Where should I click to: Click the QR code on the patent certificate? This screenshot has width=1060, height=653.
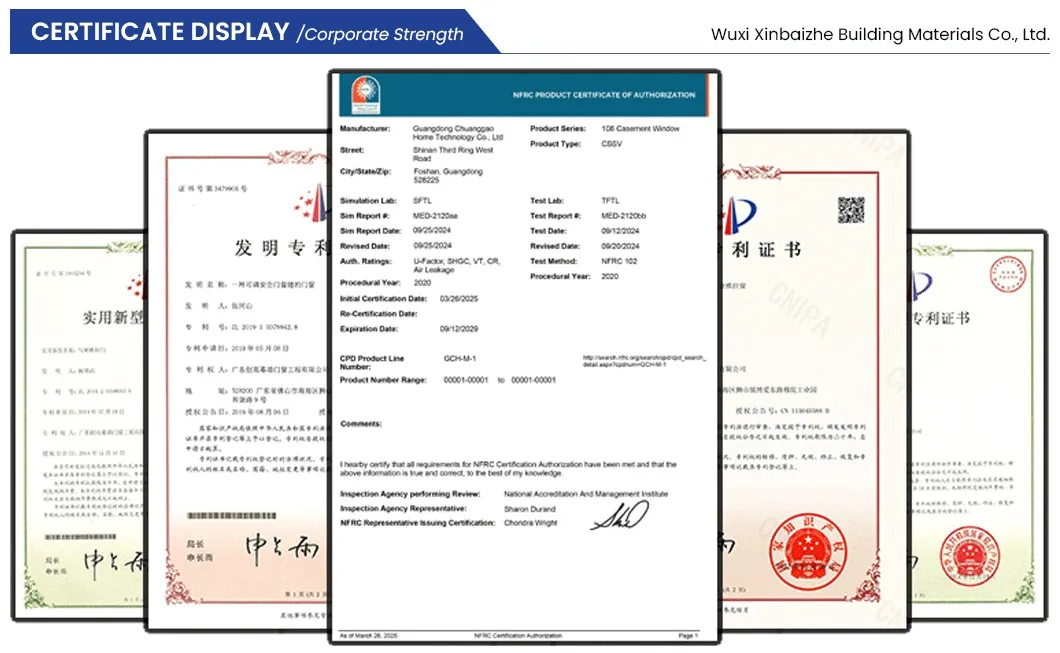click(851, 210)
